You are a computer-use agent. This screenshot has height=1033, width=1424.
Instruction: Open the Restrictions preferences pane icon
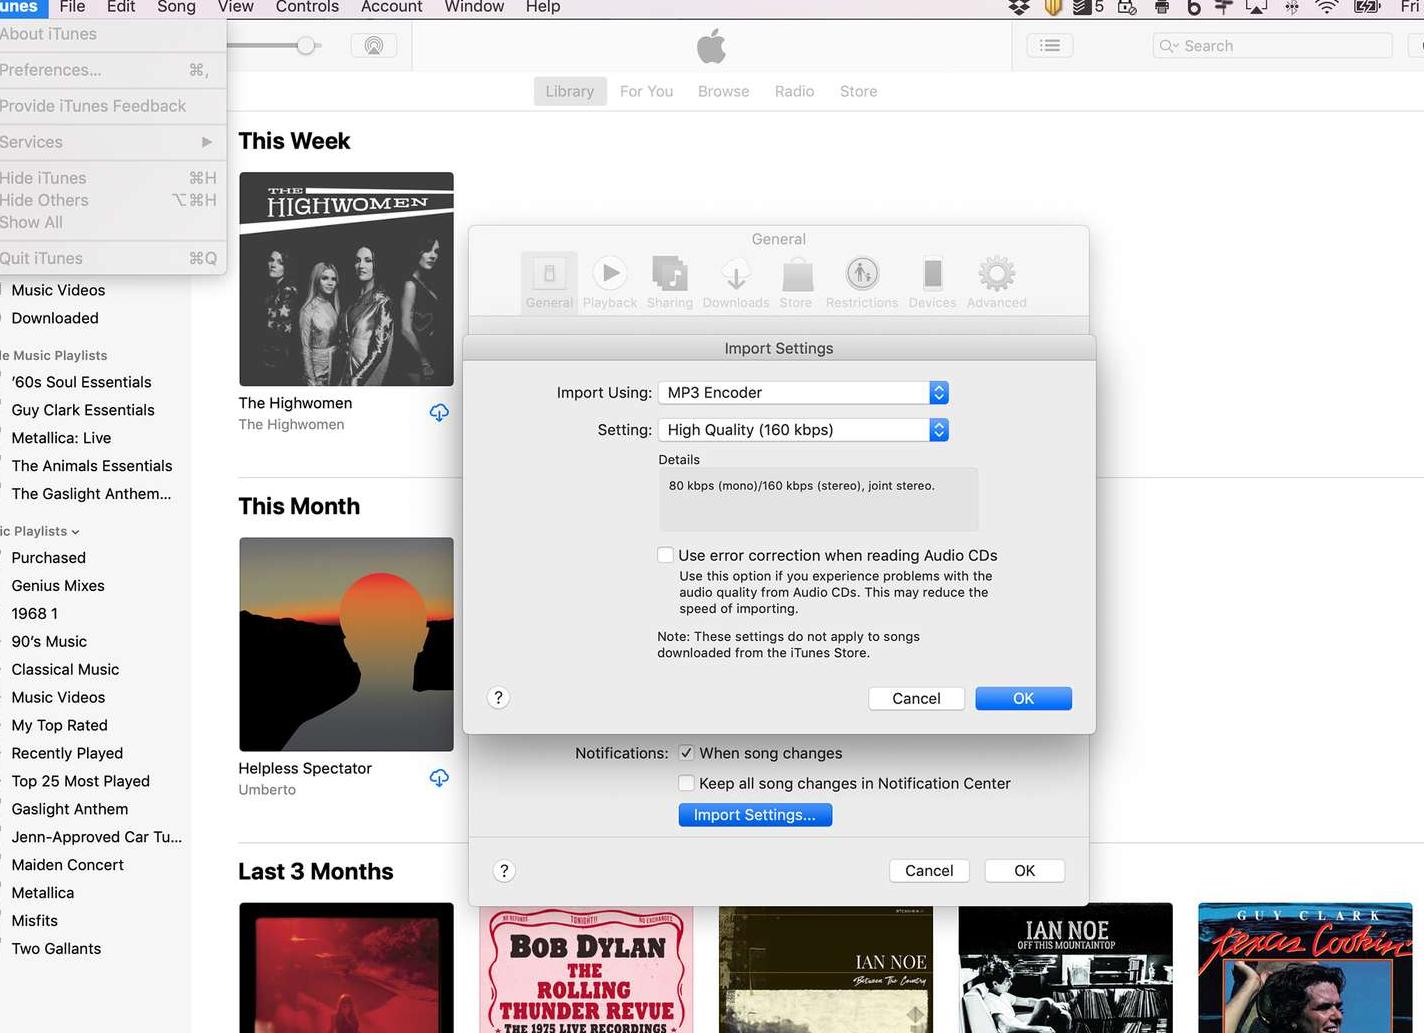pos(861,281)
